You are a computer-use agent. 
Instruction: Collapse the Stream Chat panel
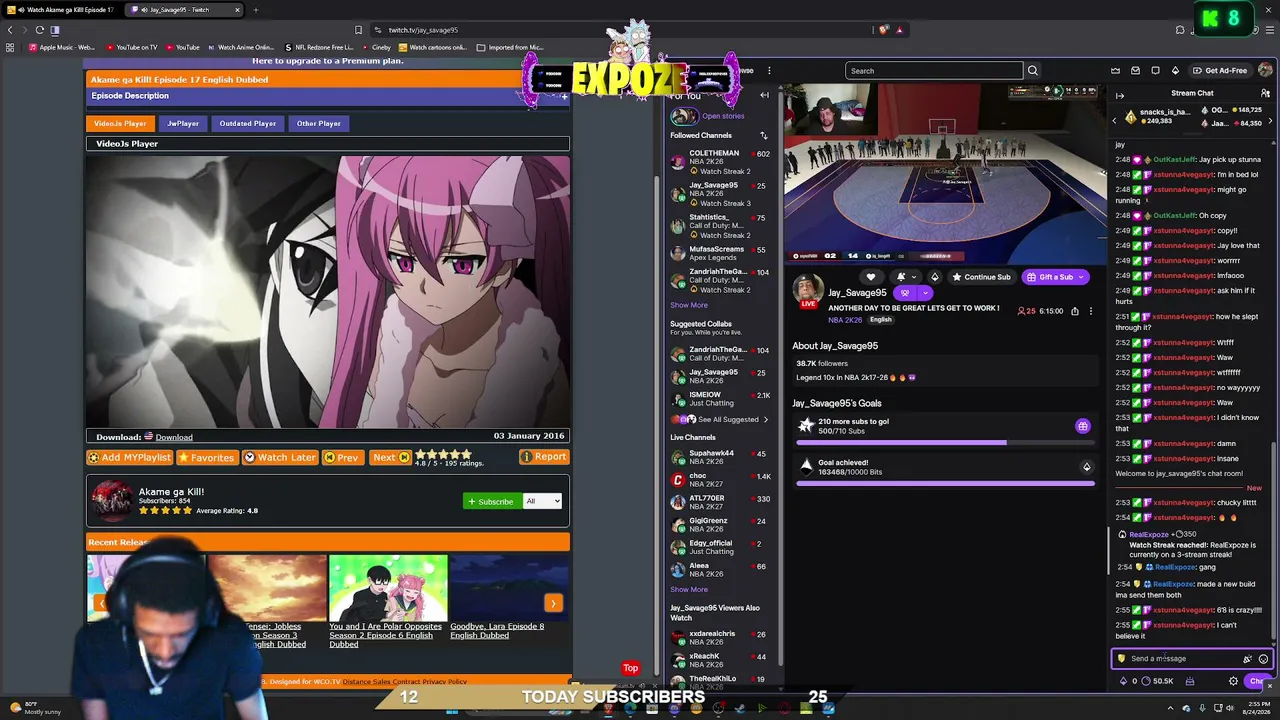click(x=1120, y=96)
